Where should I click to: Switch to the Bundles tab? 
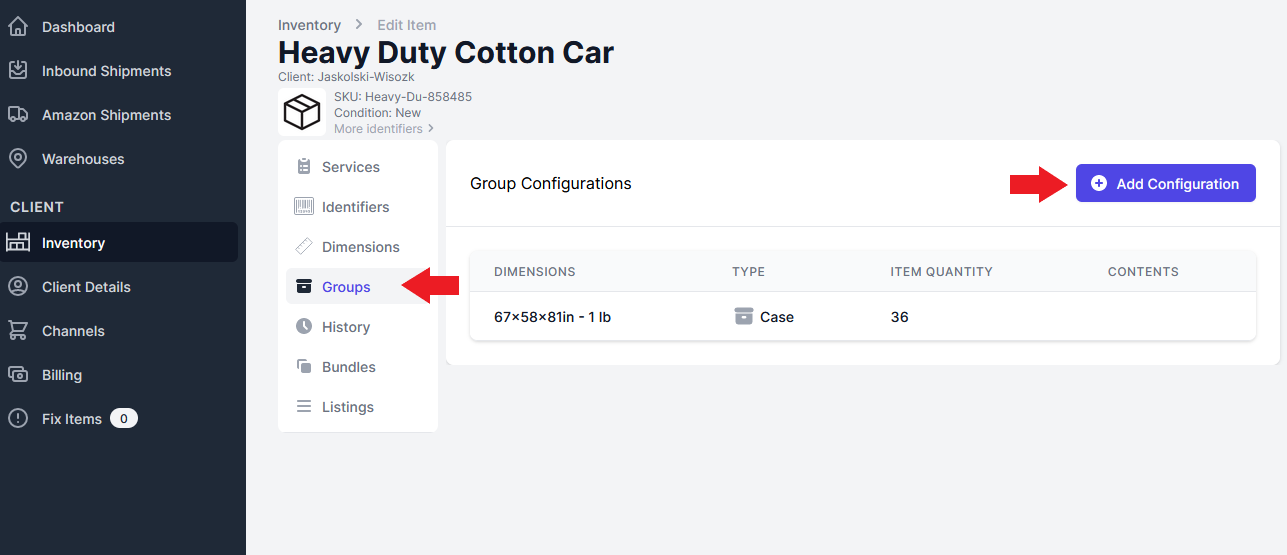click(x=348, y=367)
